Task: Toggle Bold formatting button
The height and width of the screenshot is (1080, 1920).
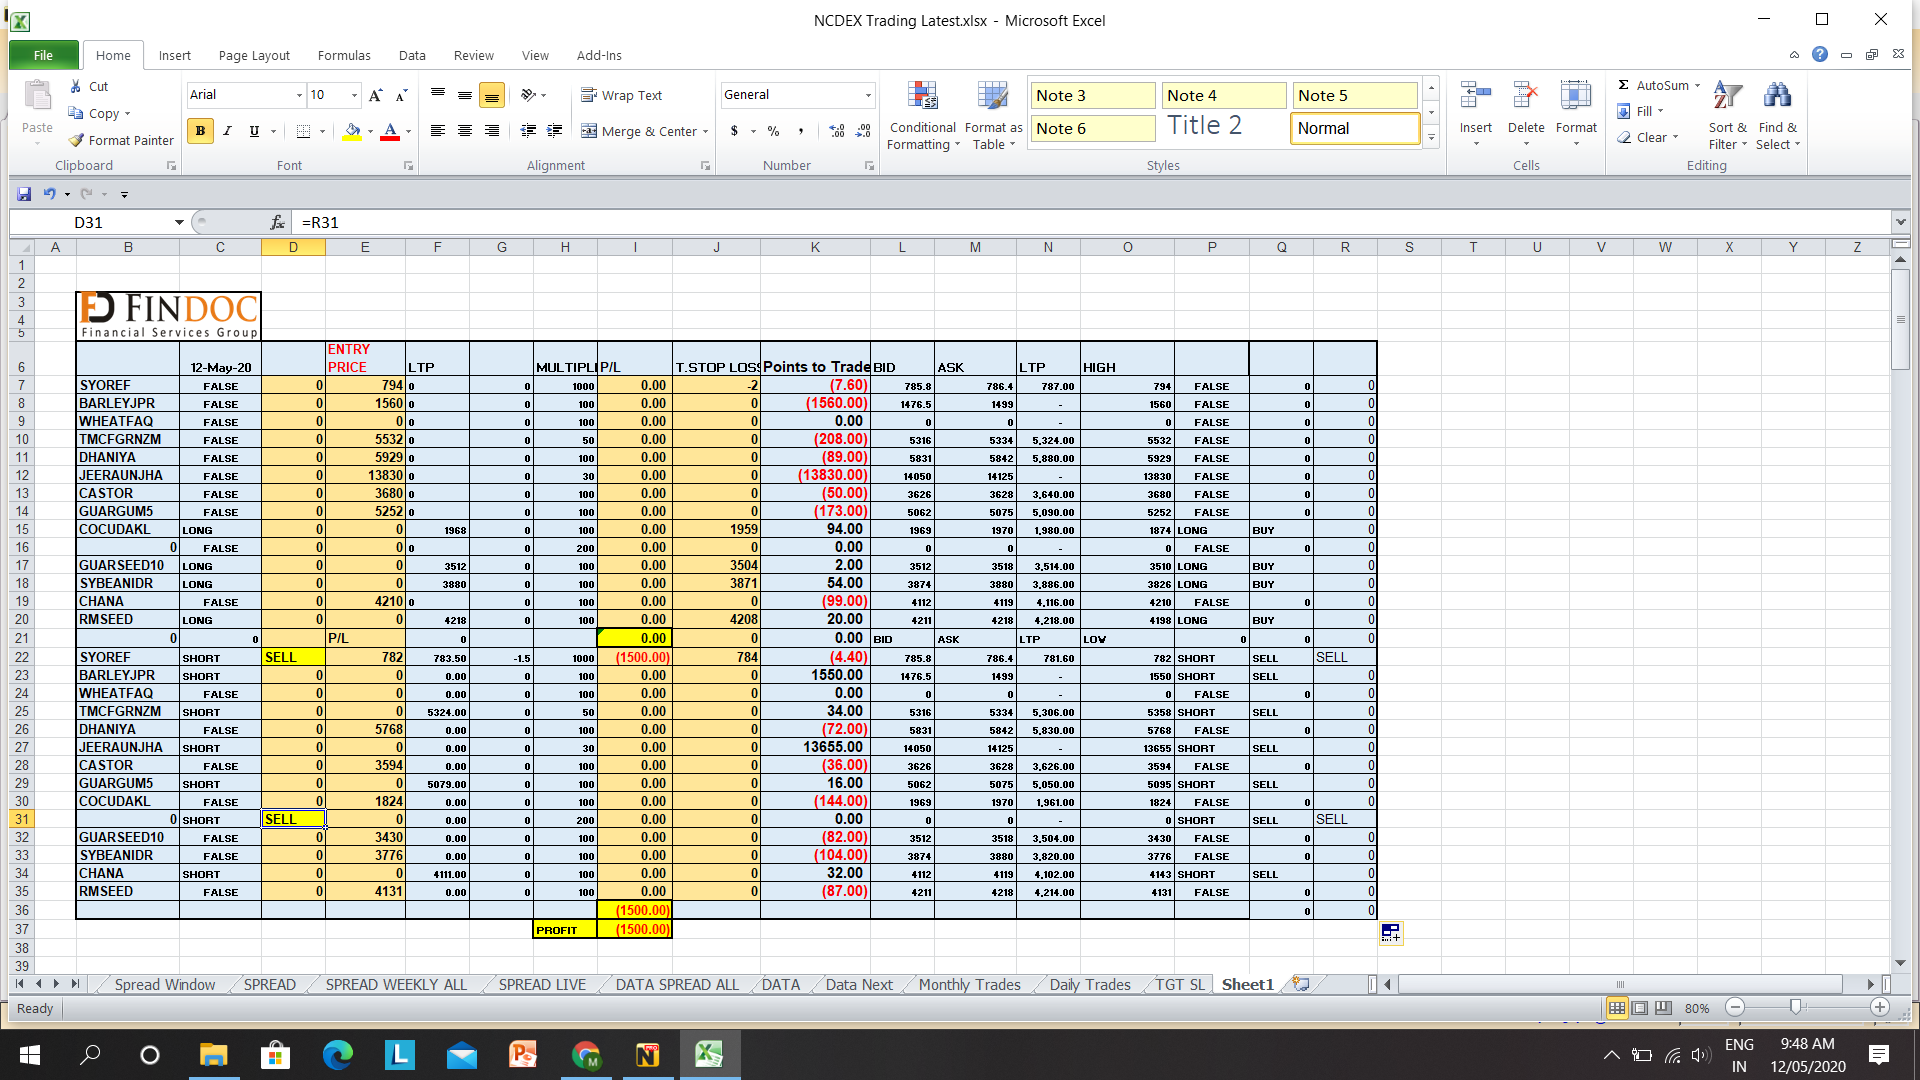Action: [x=200, y=131]
